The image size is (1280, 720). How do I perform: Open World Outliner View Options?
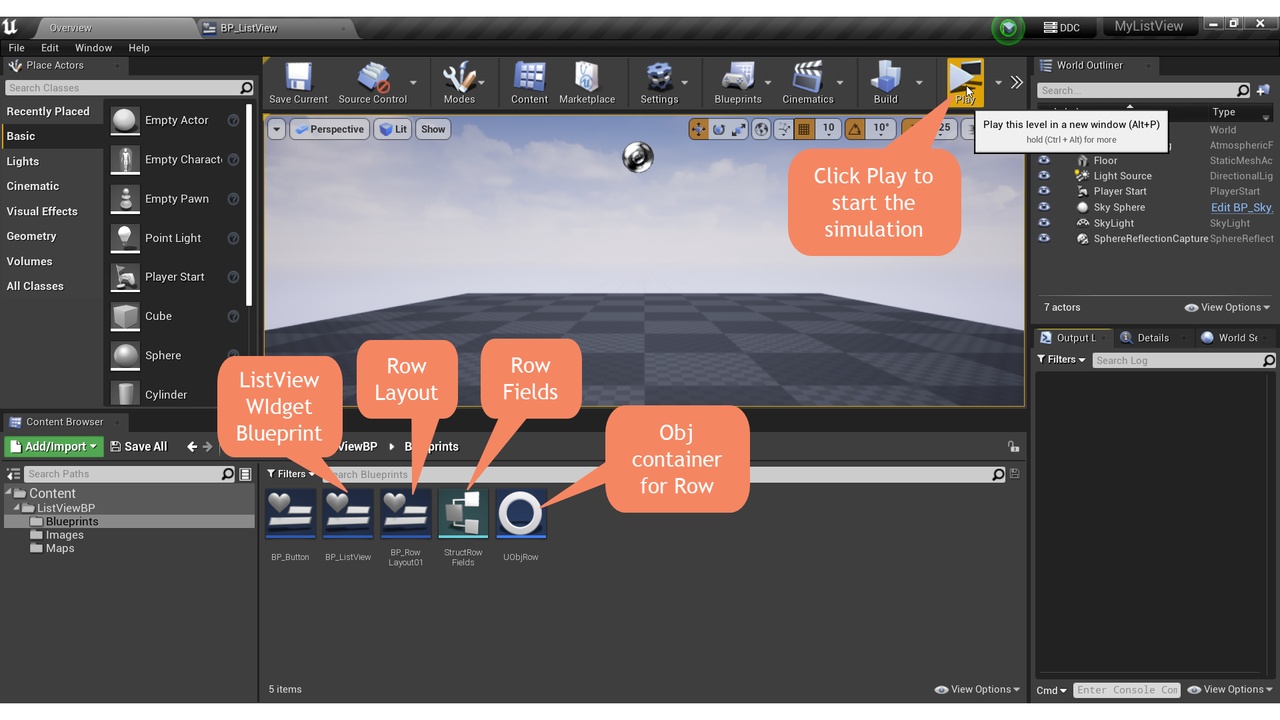tap(1227, 308)
